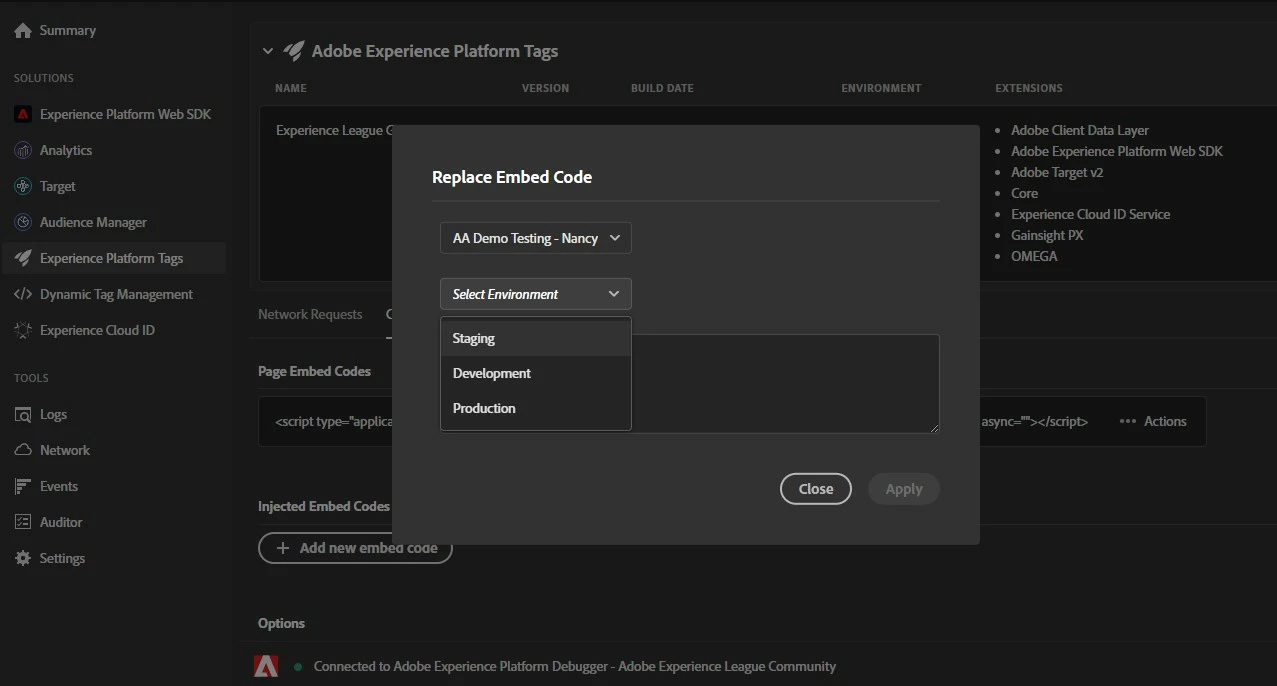1277x686 pixels.
Task: Click Adobe Experience Platform Web SDK extension
Action: pos(1117,151)
